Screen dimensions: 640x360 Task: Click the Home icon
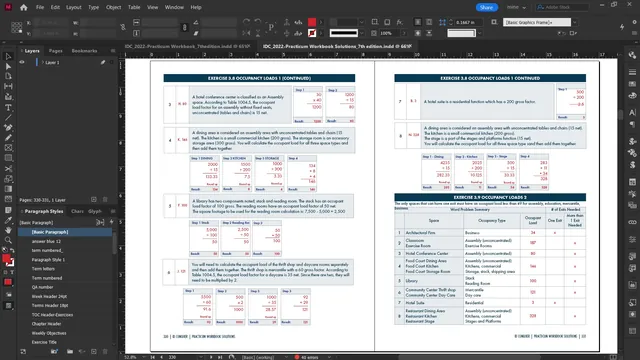[24, 7]
